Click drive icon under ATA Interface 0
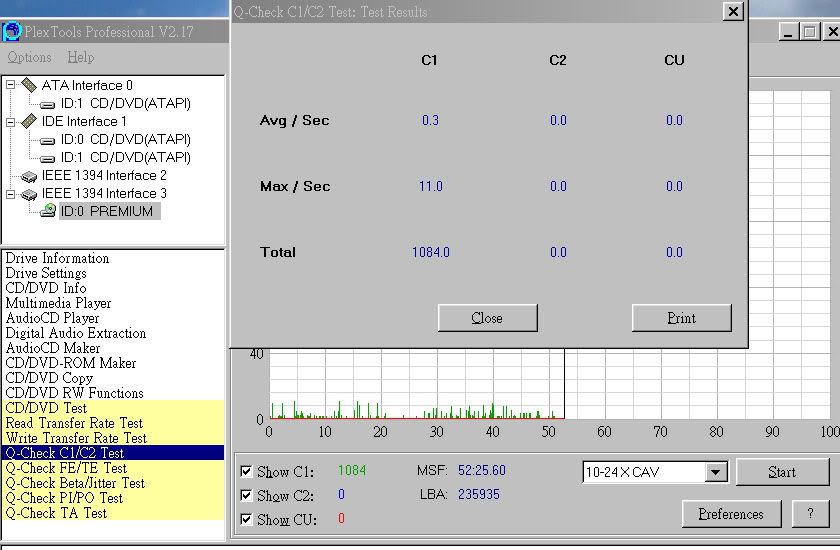 (x=48, y=104)
